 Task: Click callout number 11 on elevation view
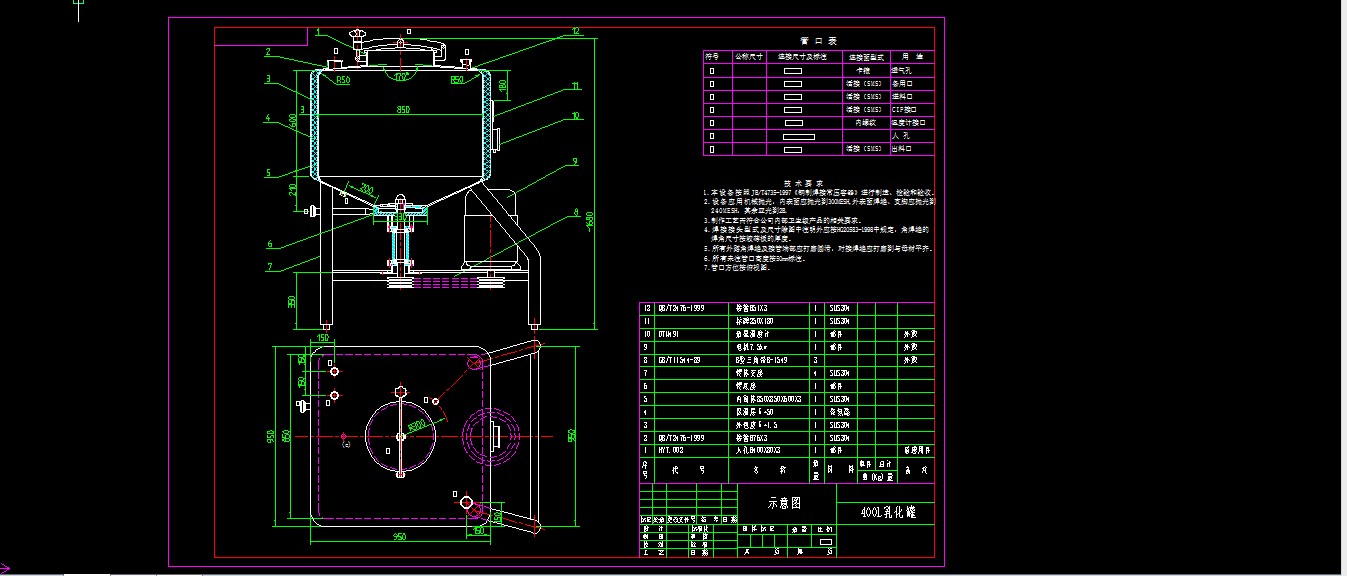pyautogui.click(x=575, y=85)
